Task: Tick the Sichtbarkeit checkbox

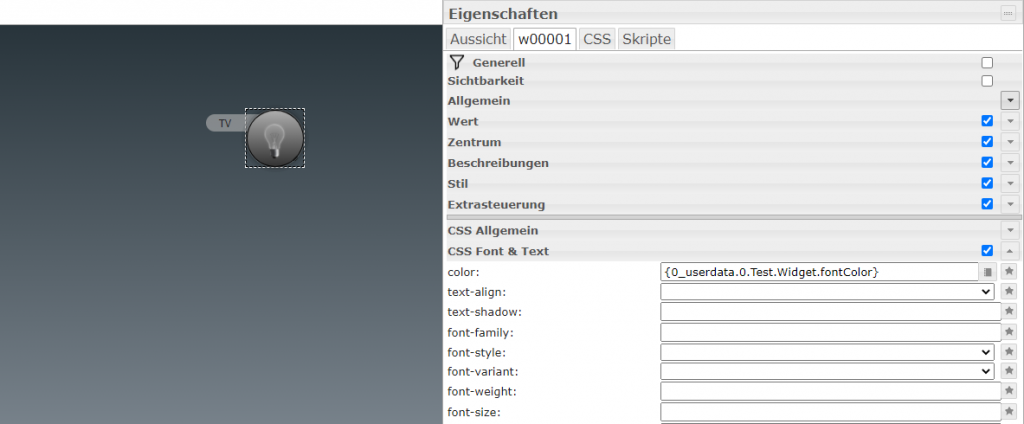Action: click(x=987, y=80)
